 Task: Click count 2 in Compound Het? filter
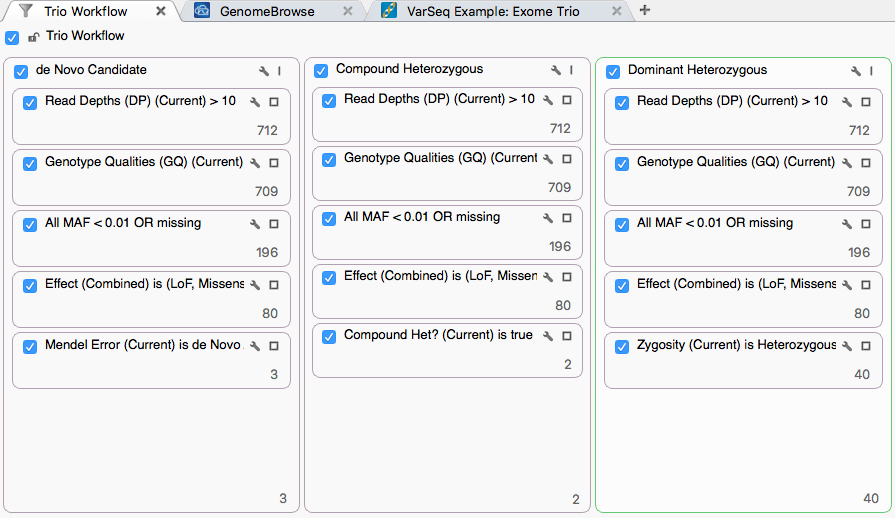(568, 365)
